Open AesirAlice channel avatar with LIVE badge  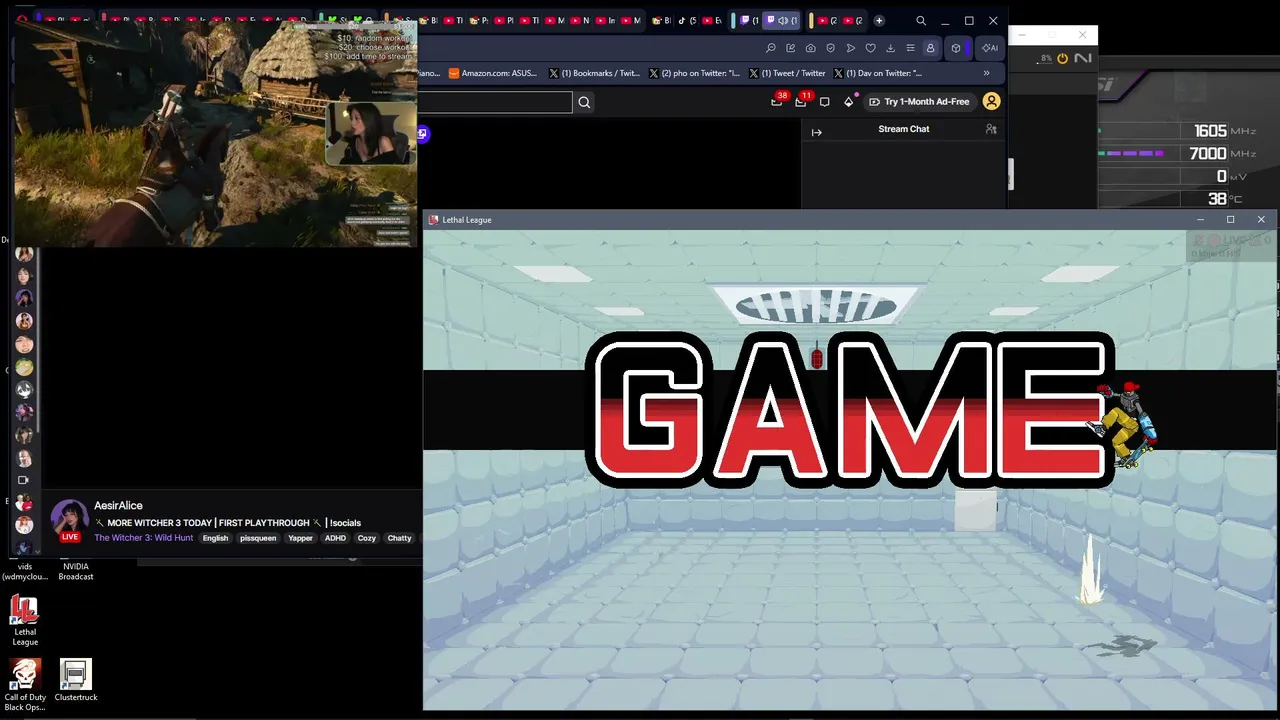coord(69,521)
